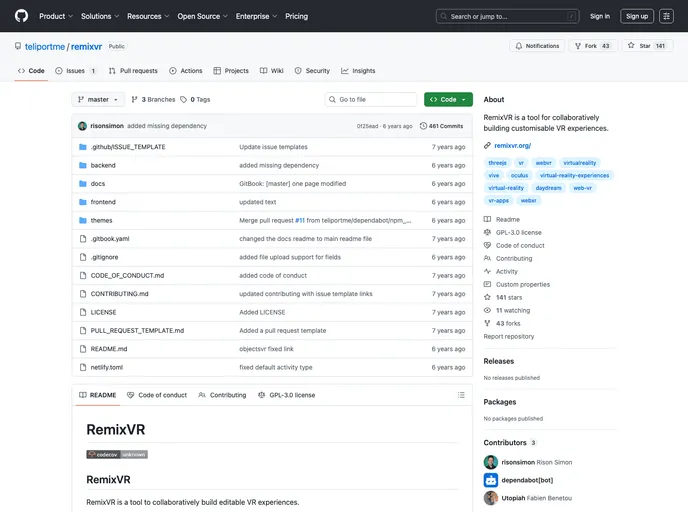Expand the master branch dropdown

tap(99, 100)
